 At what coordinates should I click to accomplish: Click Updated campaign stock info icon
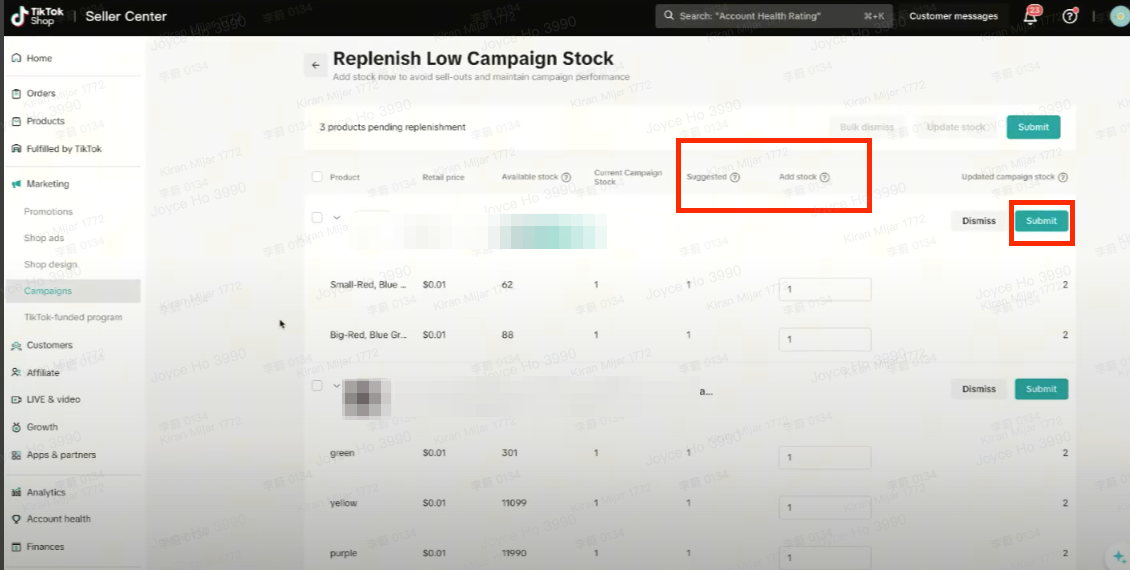(1064, 177)
